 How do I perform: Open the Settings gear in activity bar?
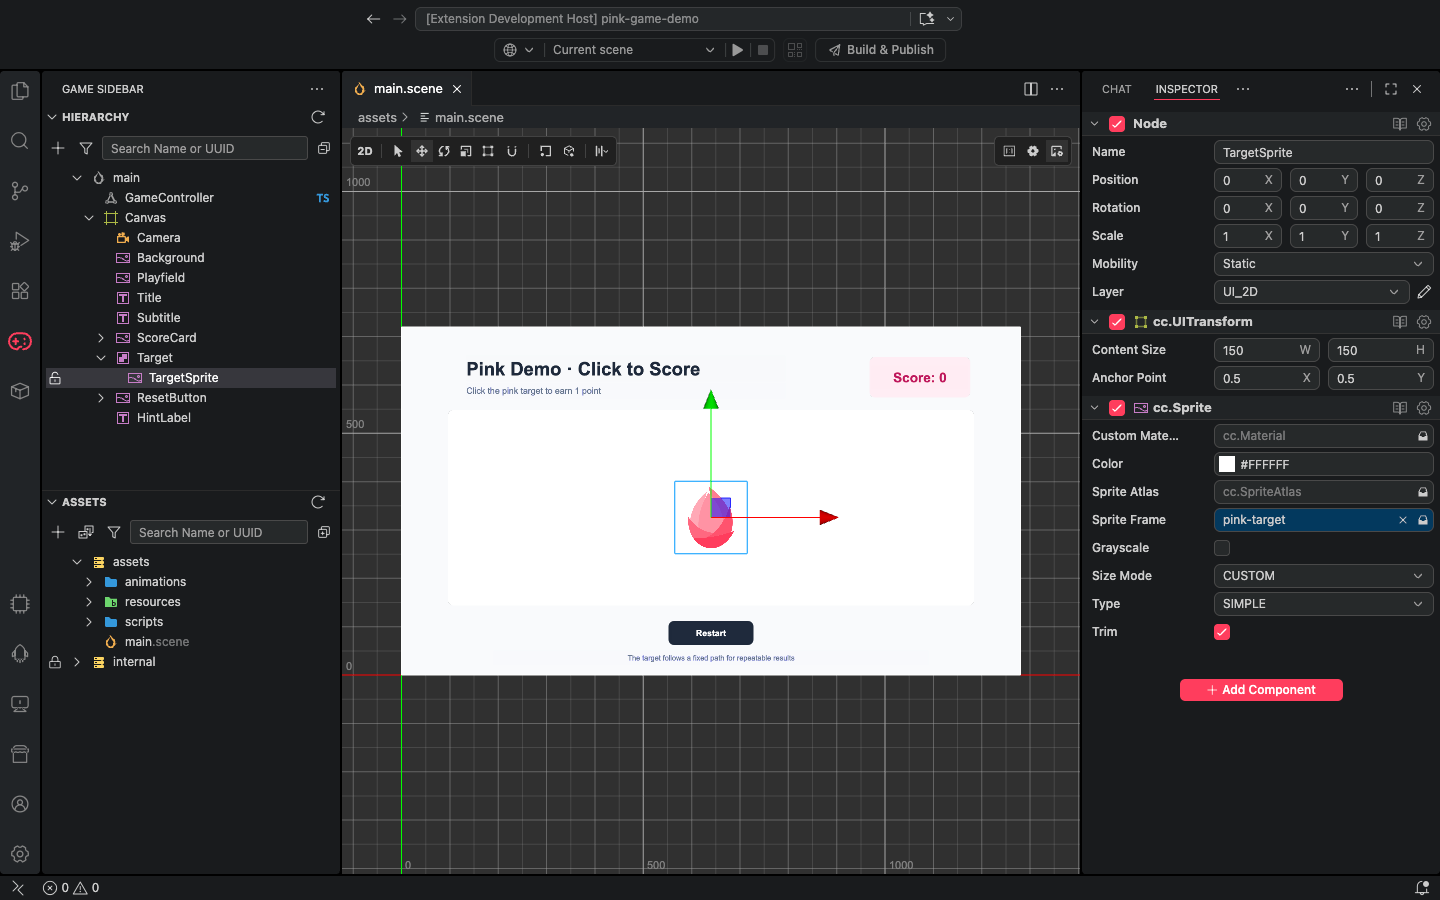click(19, 854)
